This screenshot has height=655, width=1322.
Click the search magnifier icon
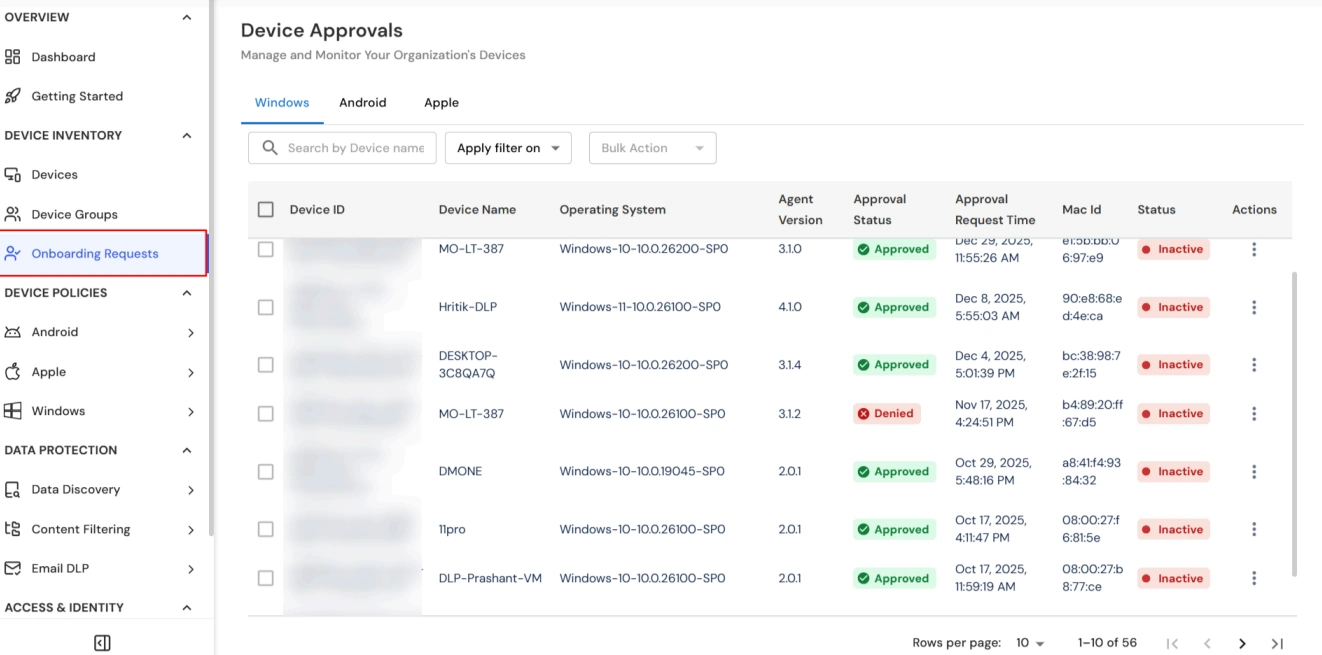270,148
